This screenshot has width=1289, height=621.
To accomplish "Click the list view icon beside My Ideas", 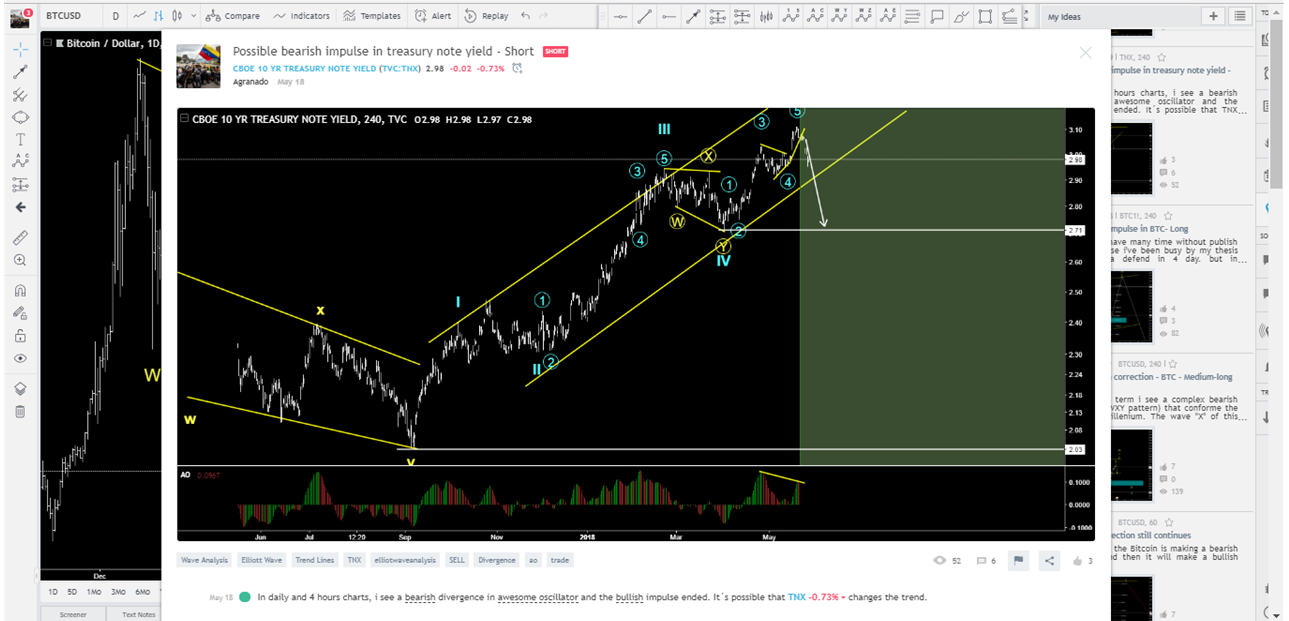I will 1239,16.
